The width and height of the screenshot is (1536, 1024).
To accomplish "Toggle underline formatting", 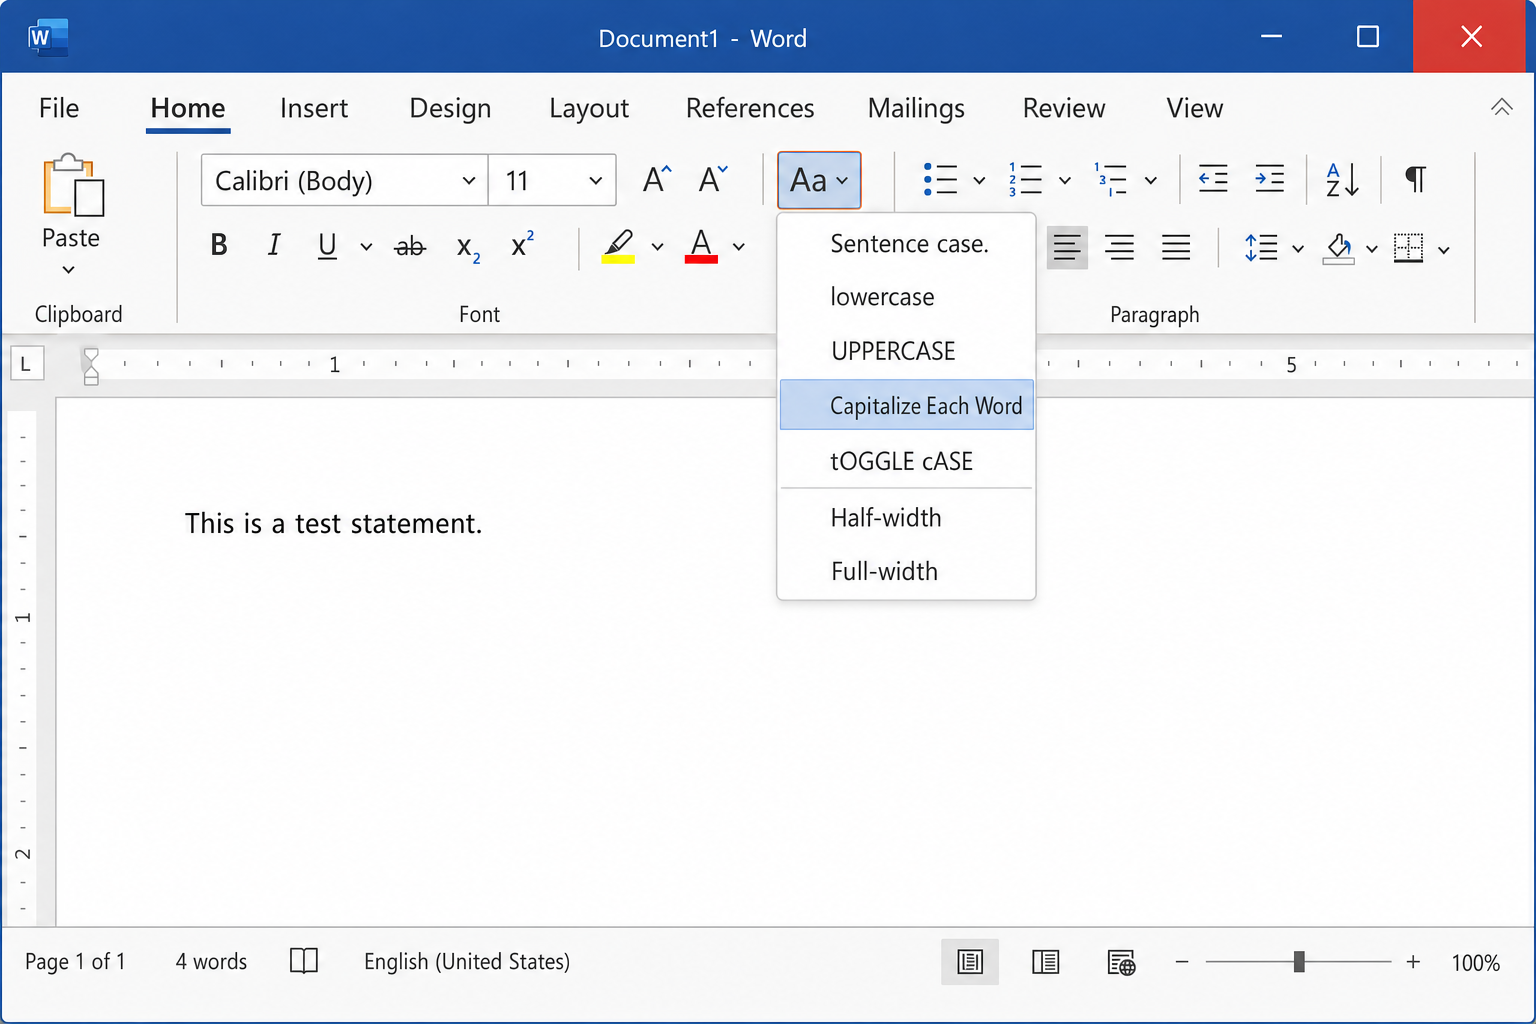I will click(x=327, y=246).
